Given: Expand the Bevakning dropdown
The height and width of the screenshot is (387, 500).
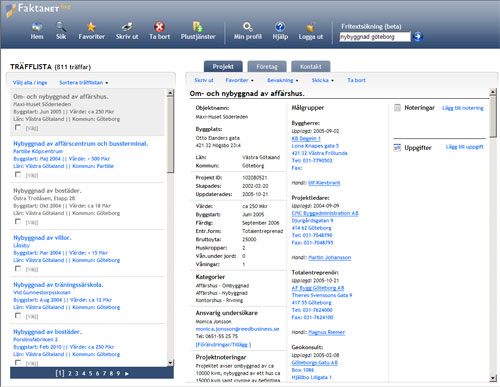Looking at the screenshot, I should tap(283, 80).
